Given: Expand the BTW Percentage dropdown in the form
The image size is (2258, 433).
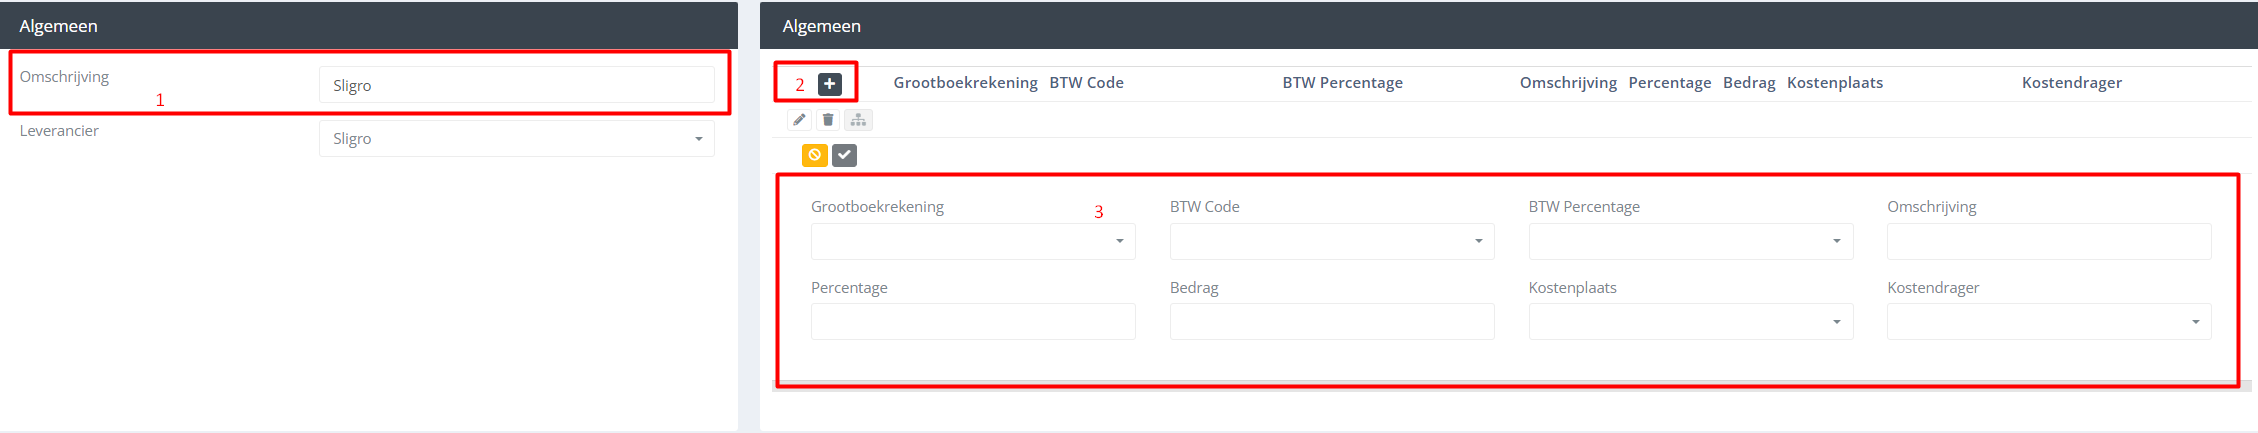Looking at the screenshot, I should (1690, 241).
